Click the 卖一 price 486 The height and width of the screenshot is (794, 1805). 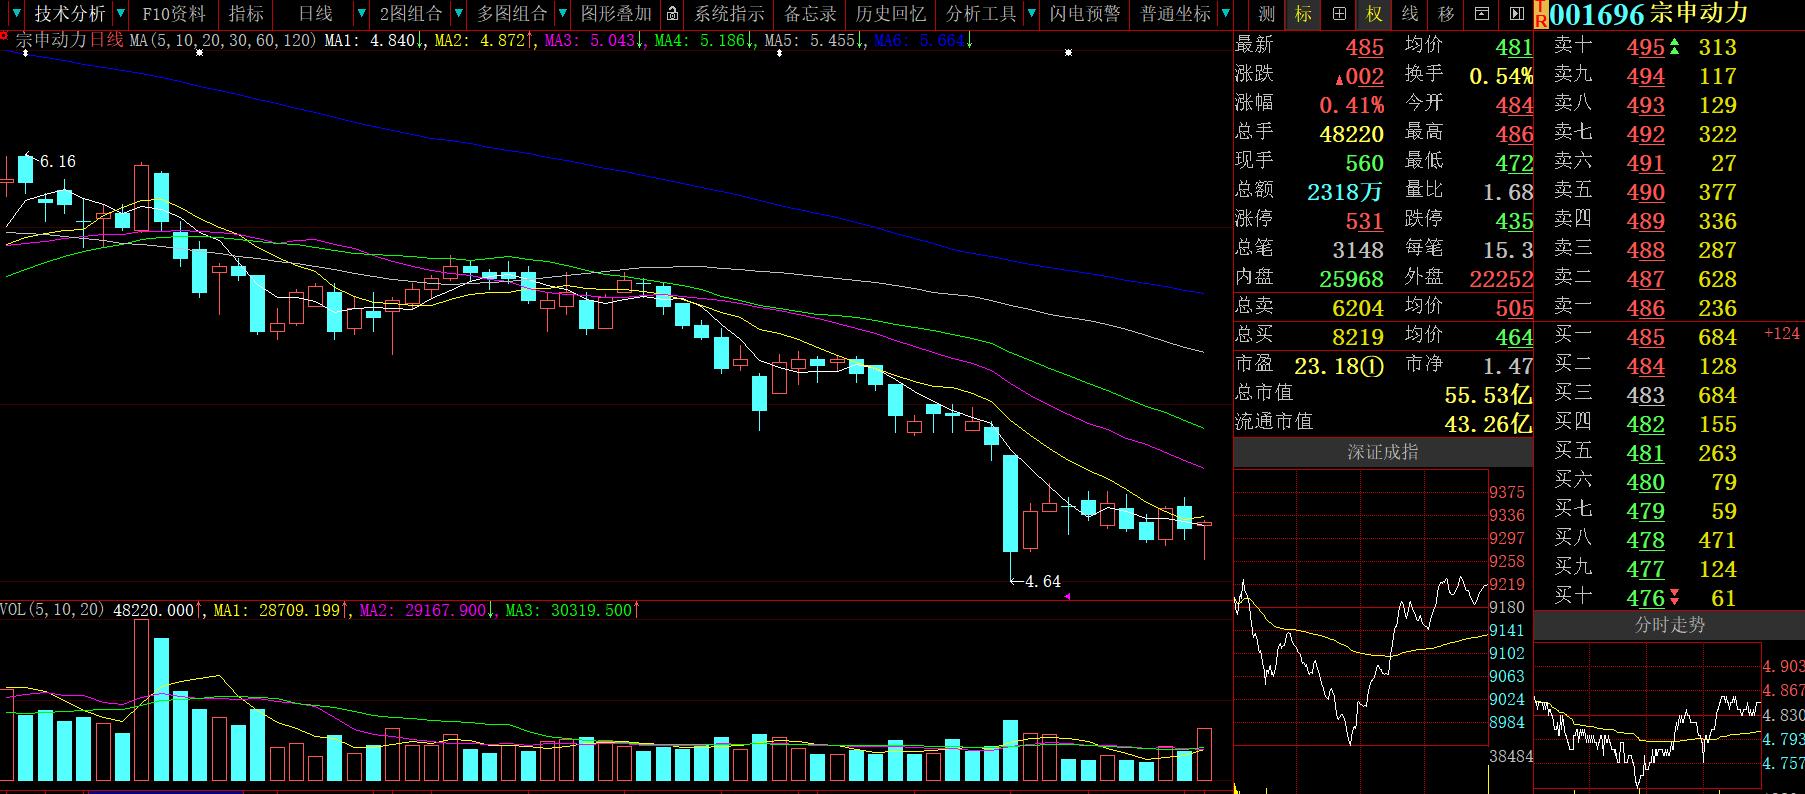click(x=1645, y=308)
